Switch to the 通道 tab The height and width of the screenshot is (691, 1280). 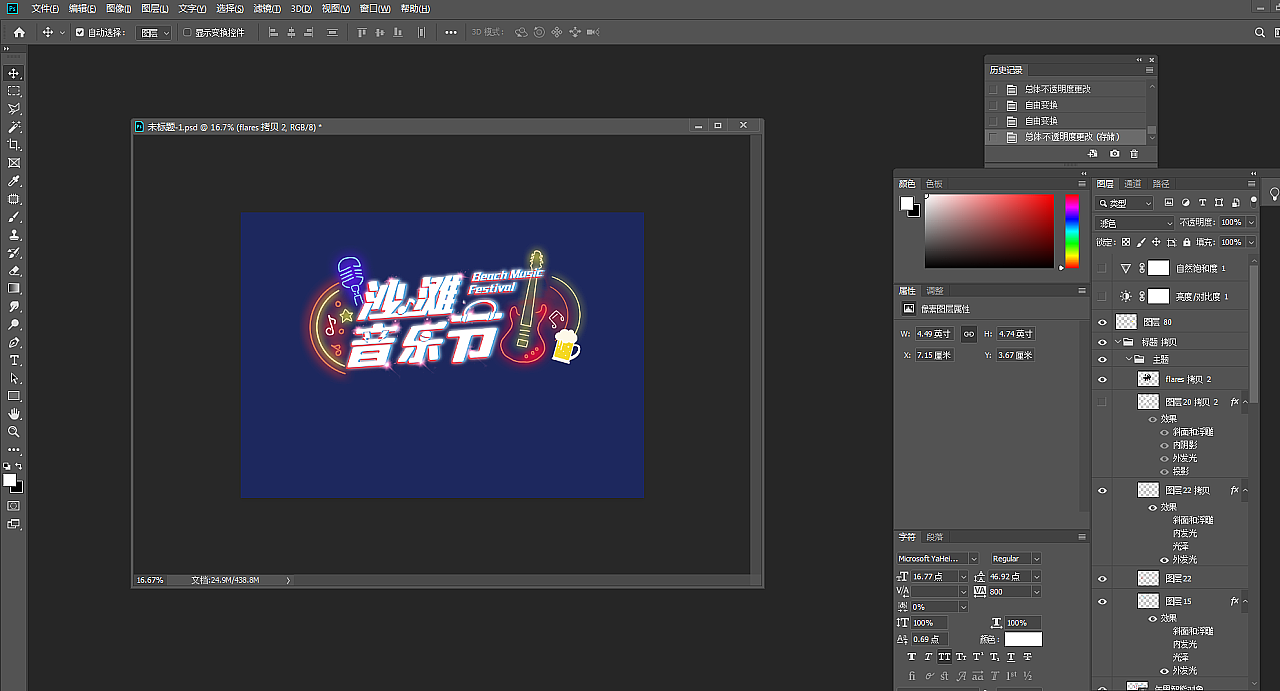1131,183
